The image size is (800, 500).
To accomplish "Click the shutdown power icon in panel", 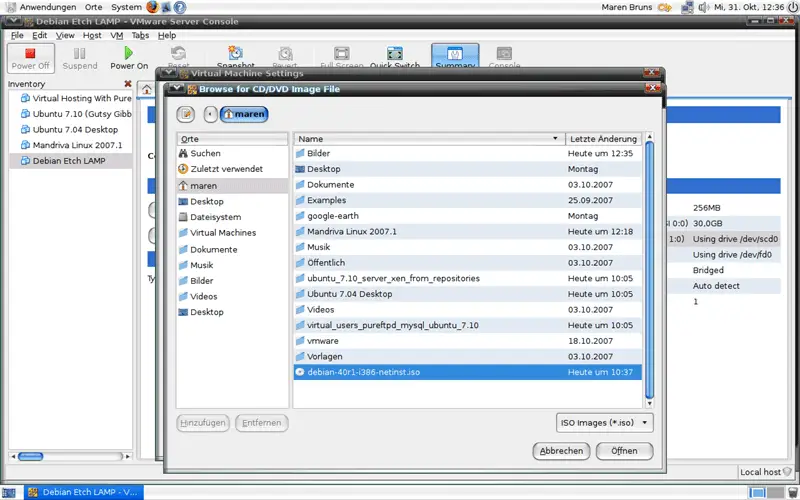I will (792, 7).
